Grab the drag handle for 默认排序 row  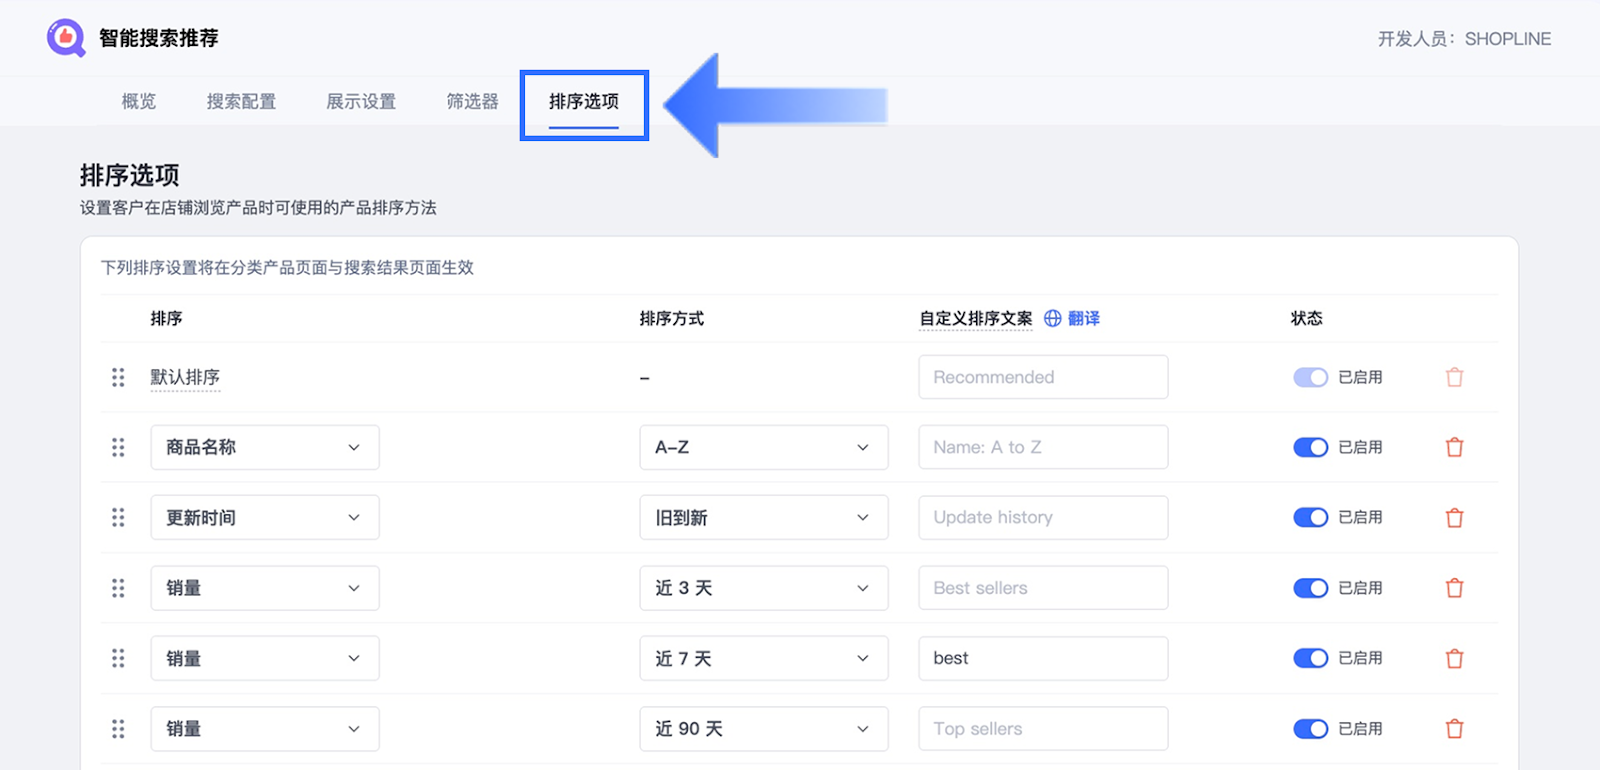118,377
